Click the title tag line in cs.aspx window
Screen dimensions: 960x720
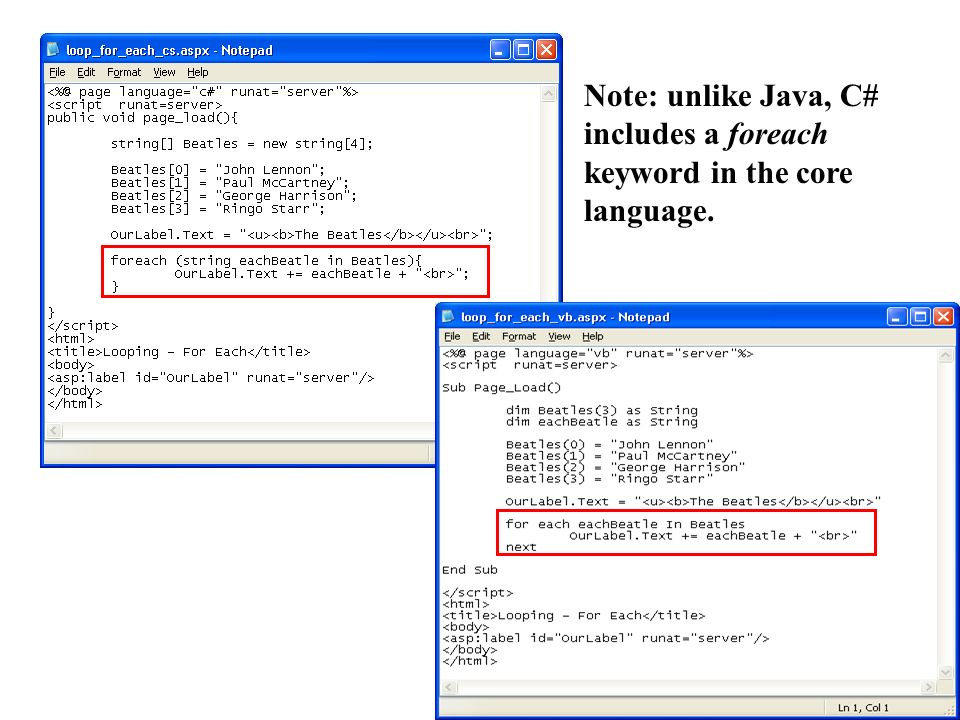tap(179, 352)
